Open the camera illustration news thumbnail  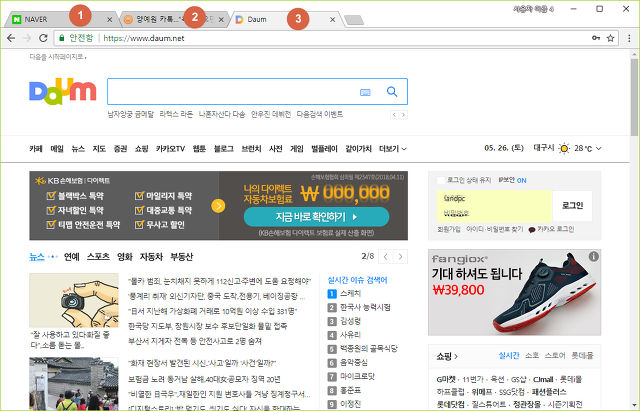74,300
